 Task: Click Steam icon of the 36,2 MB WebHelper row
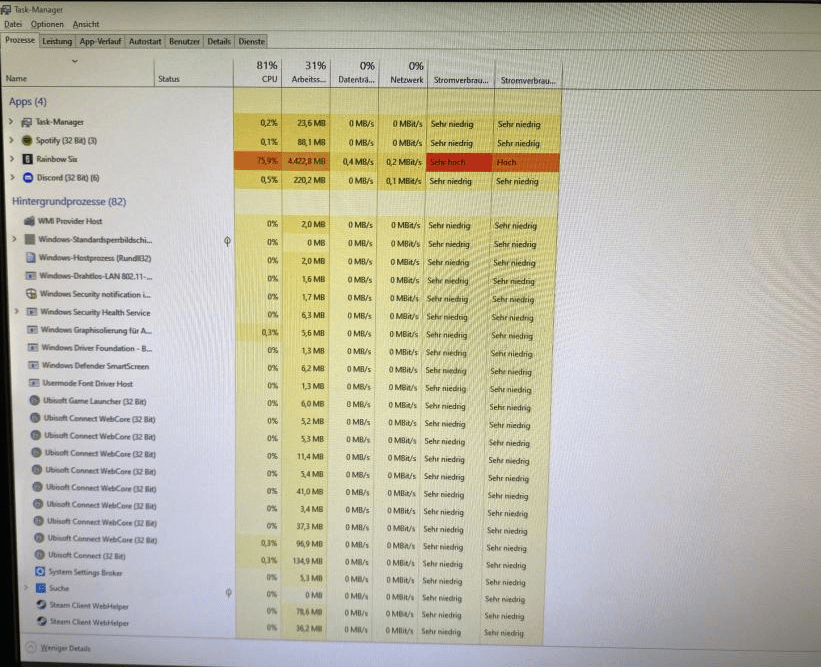pyautogui.click(x=42, y=621)
